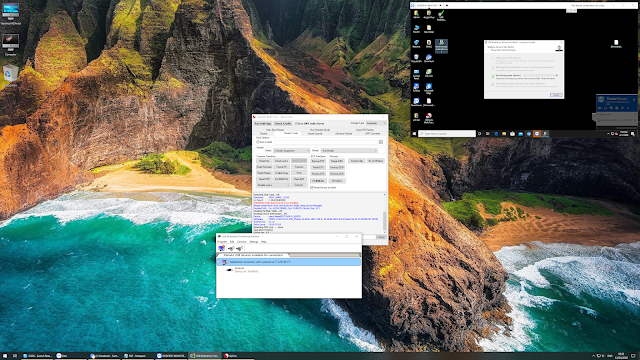Viewport: 640px width, 360px height.
Task: Click the loader path input field in UMT
Action: [326, 142]
